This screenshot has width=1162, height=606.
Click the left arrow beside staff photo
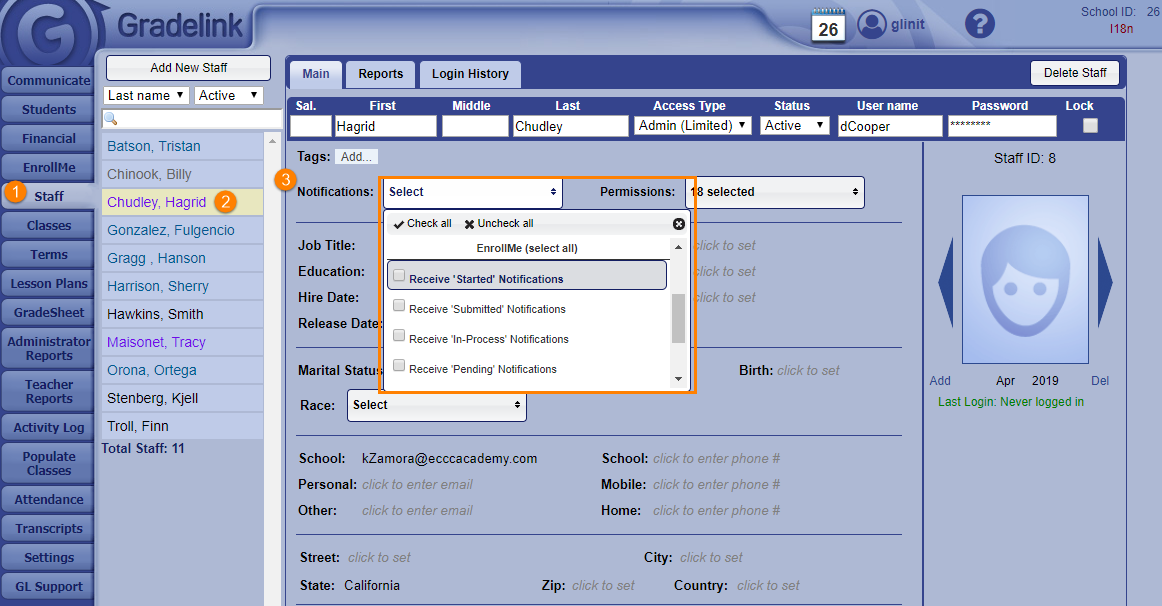coord(945,283)
